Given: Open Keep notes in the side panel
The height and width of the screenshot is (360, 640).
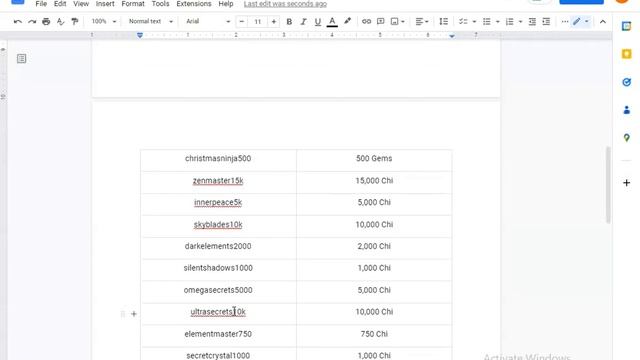Looking at the screenshot, I should pyautogui.click(x=626, y=54).
